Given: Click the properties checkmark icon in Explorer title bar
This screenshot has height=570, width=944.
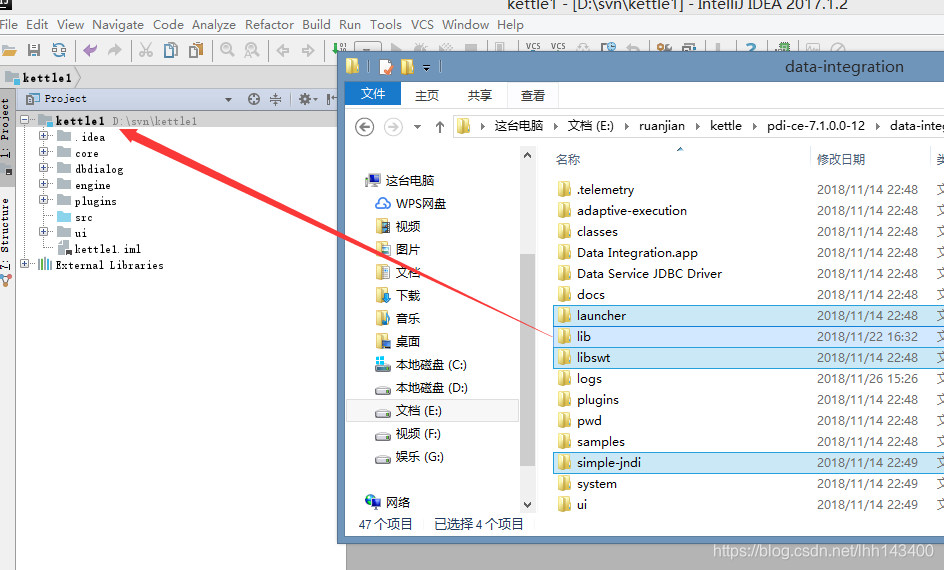Looking at the screenshot, I should point(386,66).
